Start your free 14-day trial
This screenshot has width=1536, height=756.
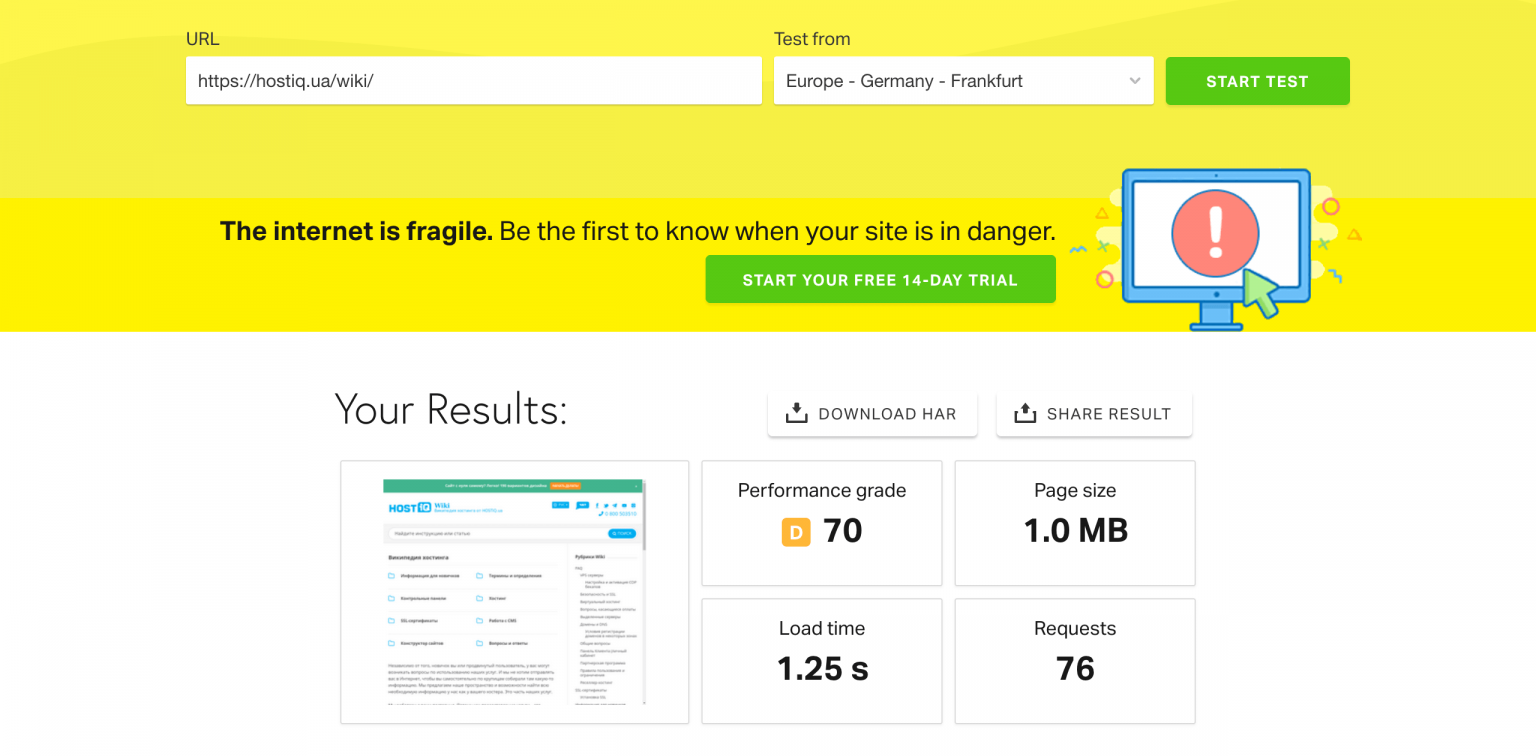point(880,280)
